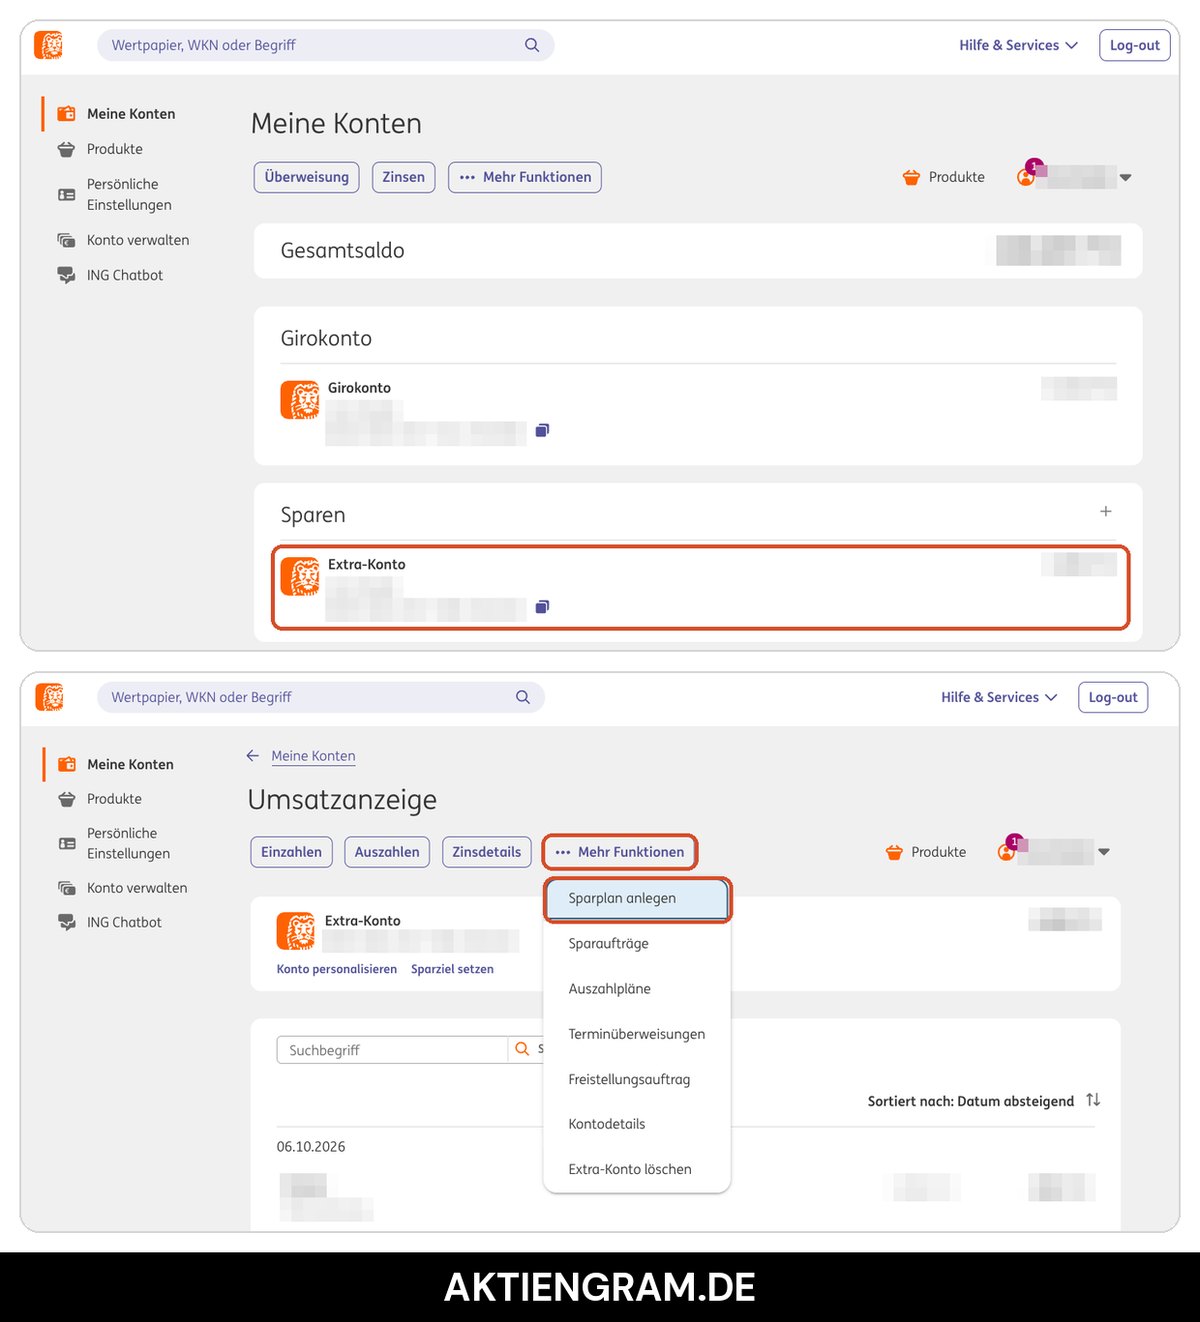The height and width of the screenshot is (1322, 1200).
Task: Click the Produkte basket icon in bottom sidebar
Action: pos(67,799)
